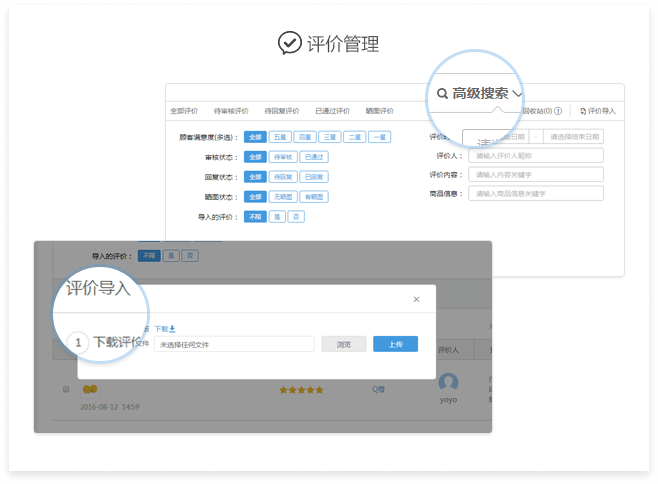The height and width of the screenshot is (484, 658).
Task: Click the 浏览 browse button
Action: tap(343, 344)
